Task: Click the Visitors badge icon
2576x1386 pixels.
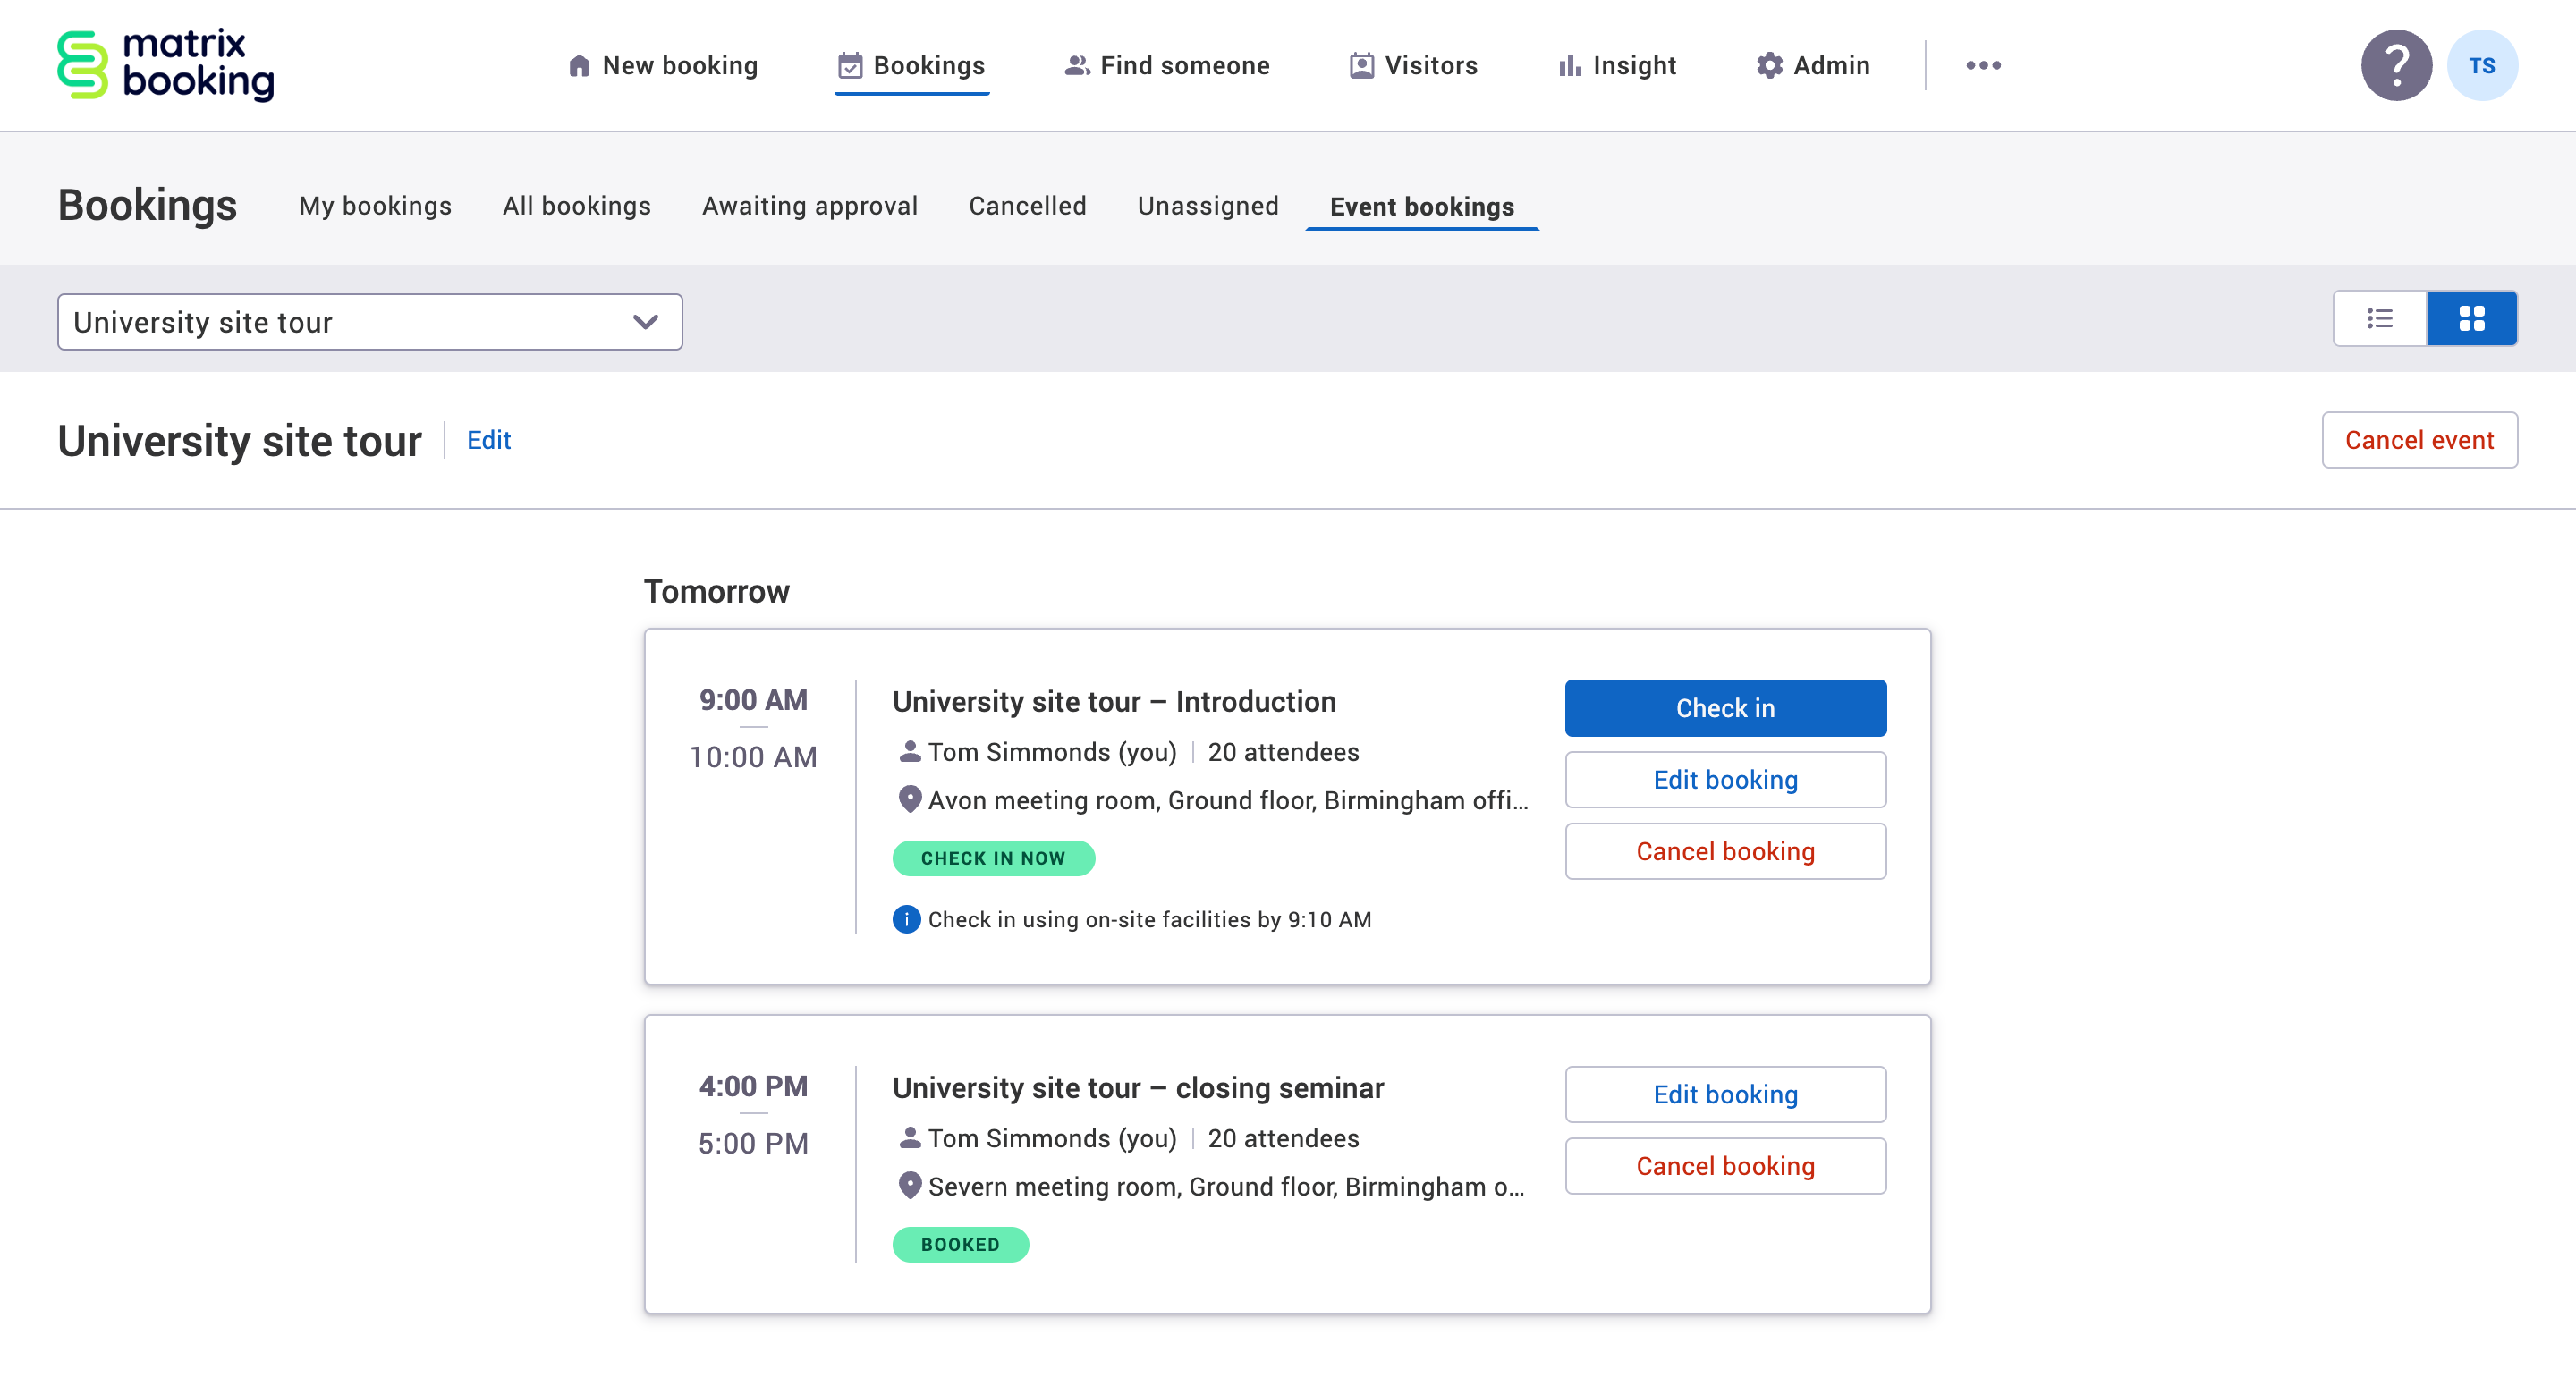Action: pos(1361,65)
